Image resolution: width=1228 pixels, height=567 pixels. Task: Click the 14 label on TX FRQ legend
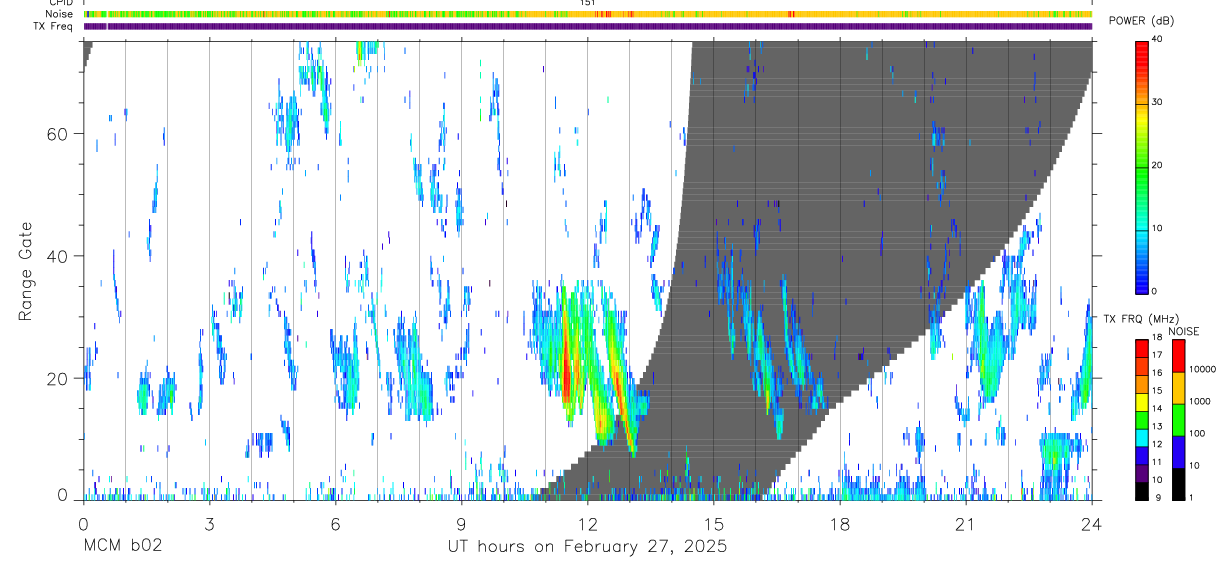1157,409
